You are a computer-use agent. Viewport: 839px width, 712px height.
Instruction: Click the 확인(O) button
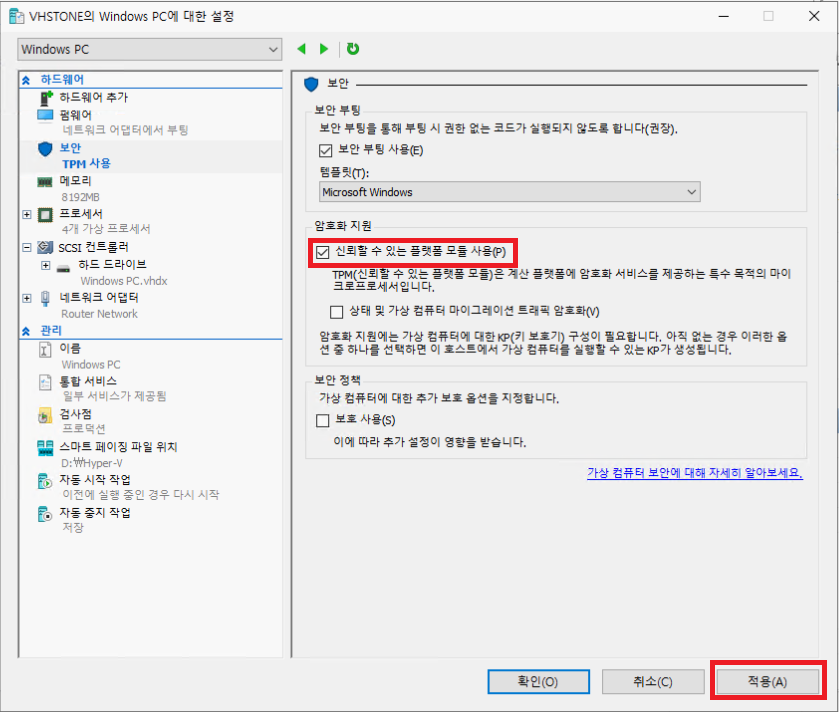(538, 682)
